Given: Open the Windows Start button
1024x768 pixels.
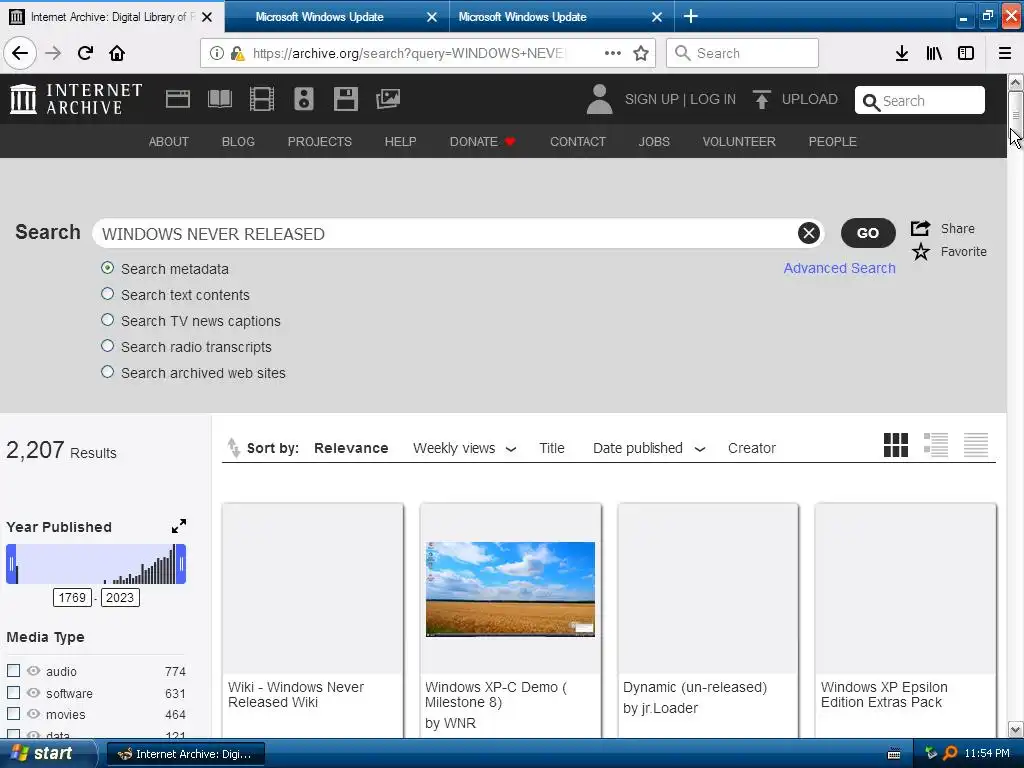Looking at the screenshot, I should pos(46,754).
